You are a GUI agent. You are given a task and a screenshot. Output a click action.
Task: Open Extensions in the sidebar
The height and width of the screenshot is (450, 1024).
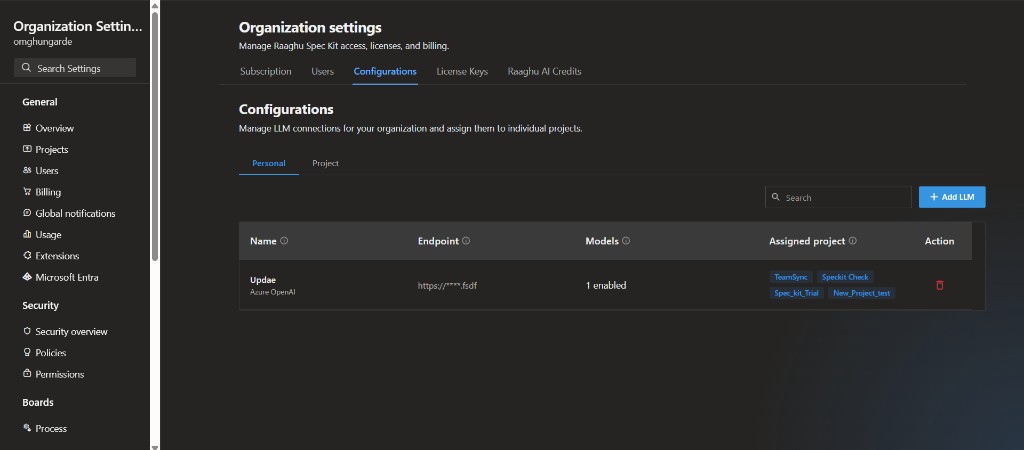57,256
